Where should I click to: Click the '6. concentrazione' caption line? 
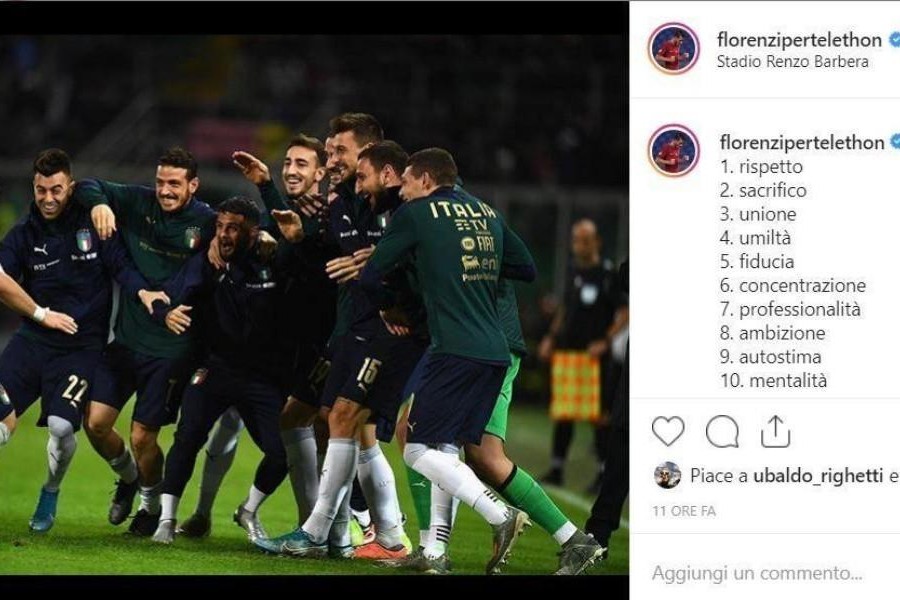pos(793,285)
